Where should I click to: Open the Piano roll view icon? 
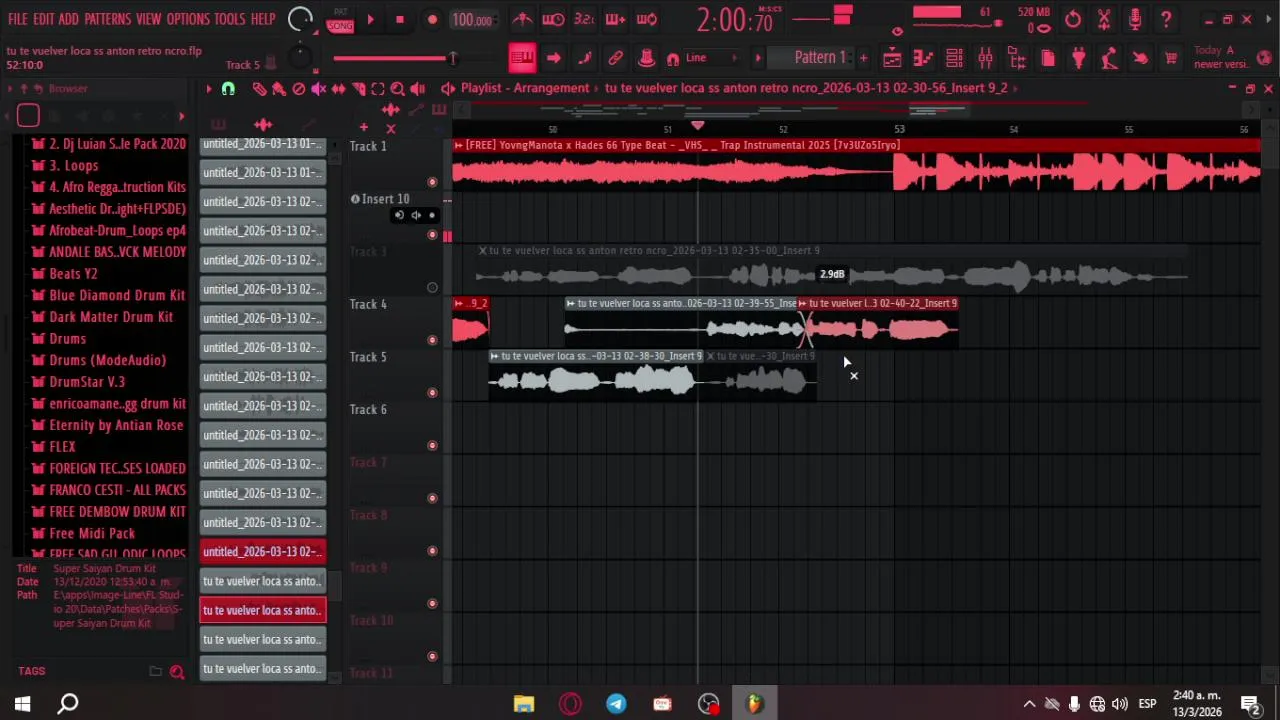tap(923, 58)
